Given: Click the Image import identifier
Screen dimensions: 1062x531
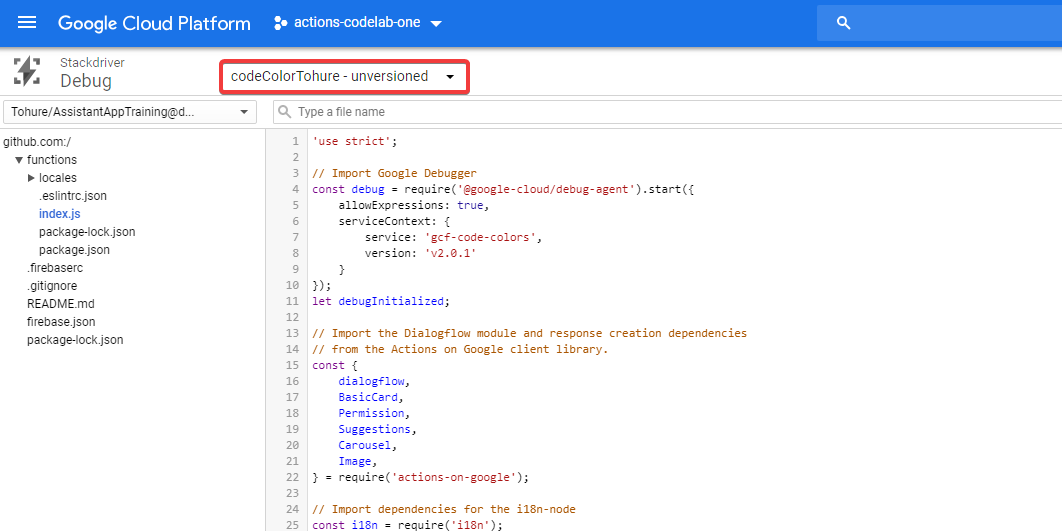Looking at the screenshot, I should point(355,461).
